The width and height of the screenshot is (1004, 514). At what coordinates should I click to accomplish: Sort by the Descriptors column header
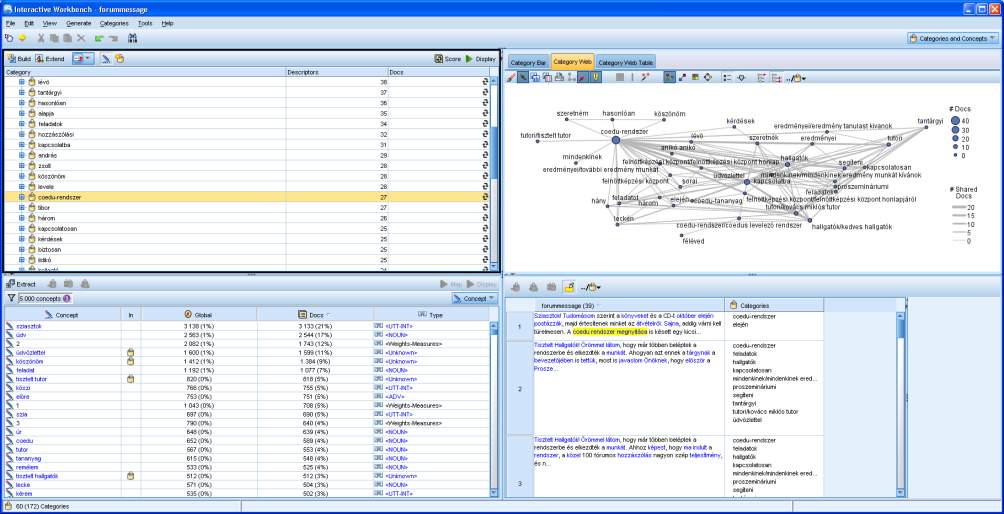pos(337,72)
